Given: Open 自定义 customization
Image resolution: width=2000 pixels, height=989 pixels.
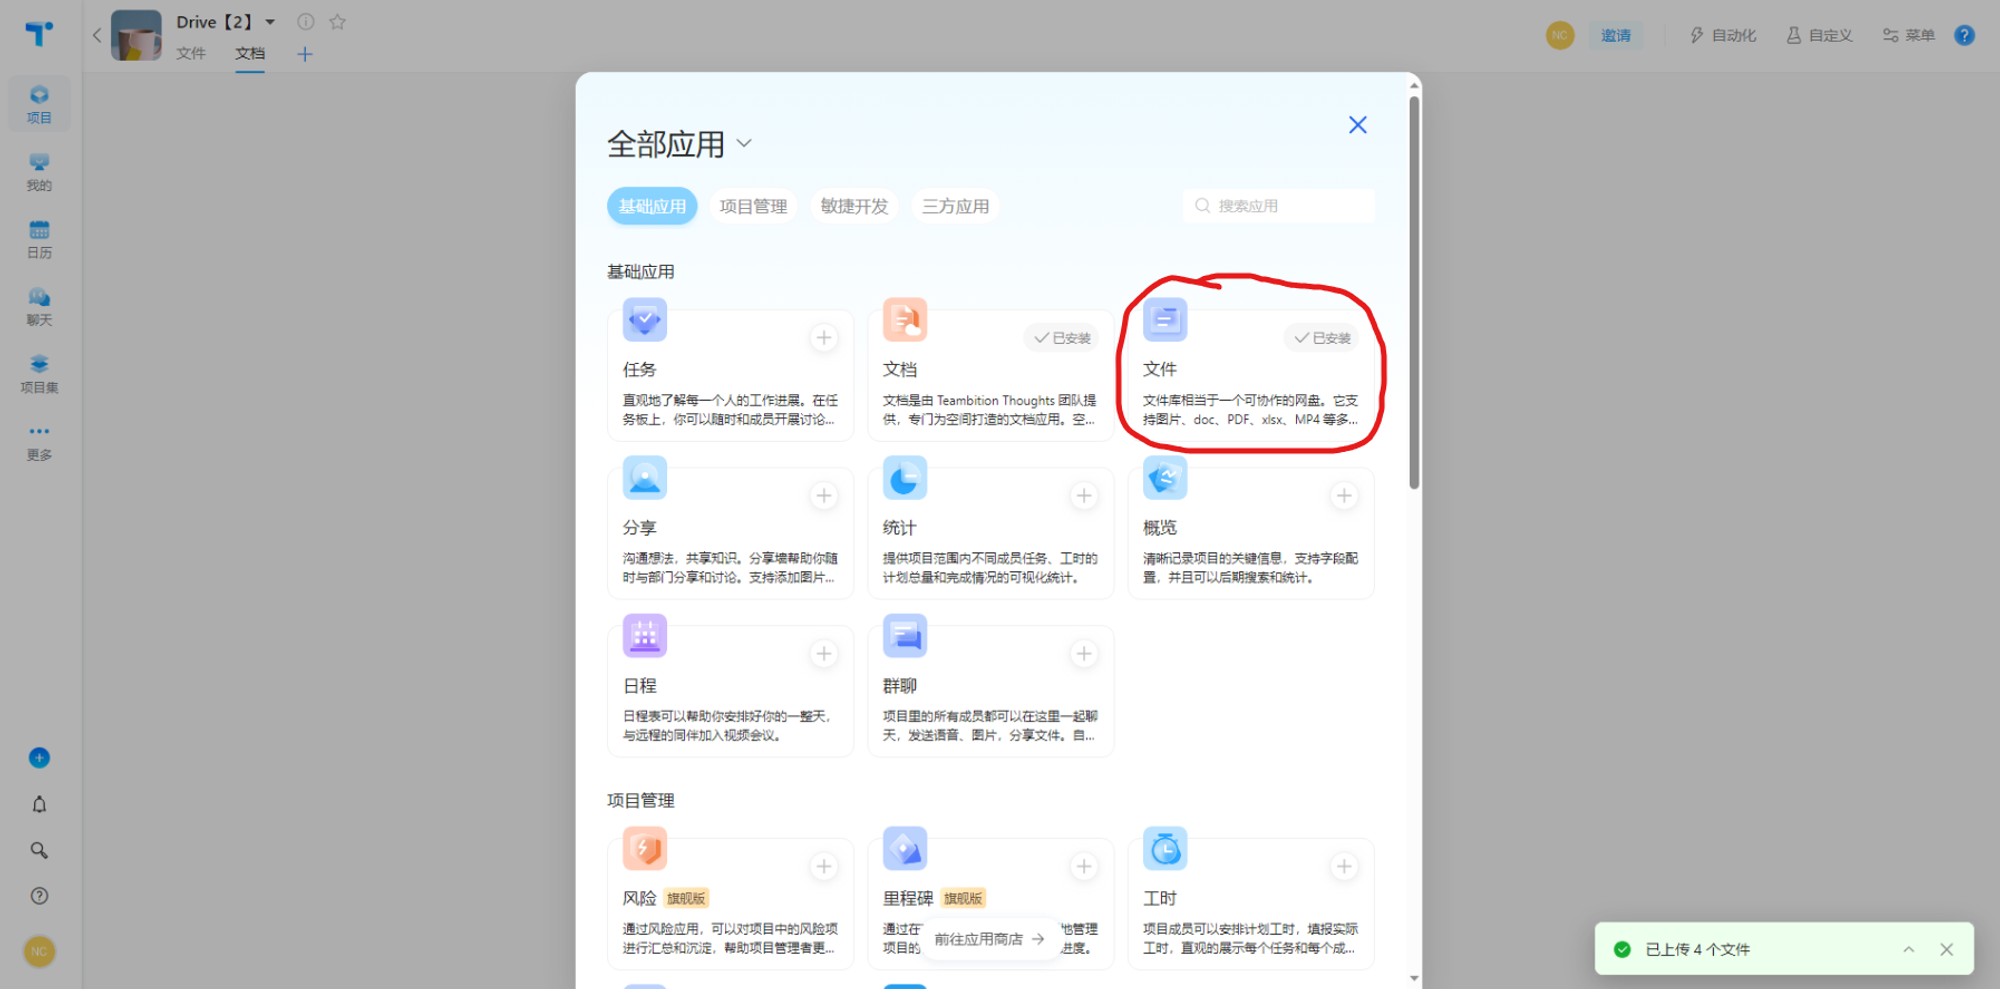Looking at the screenshot, I should [x=1819, y=35].
